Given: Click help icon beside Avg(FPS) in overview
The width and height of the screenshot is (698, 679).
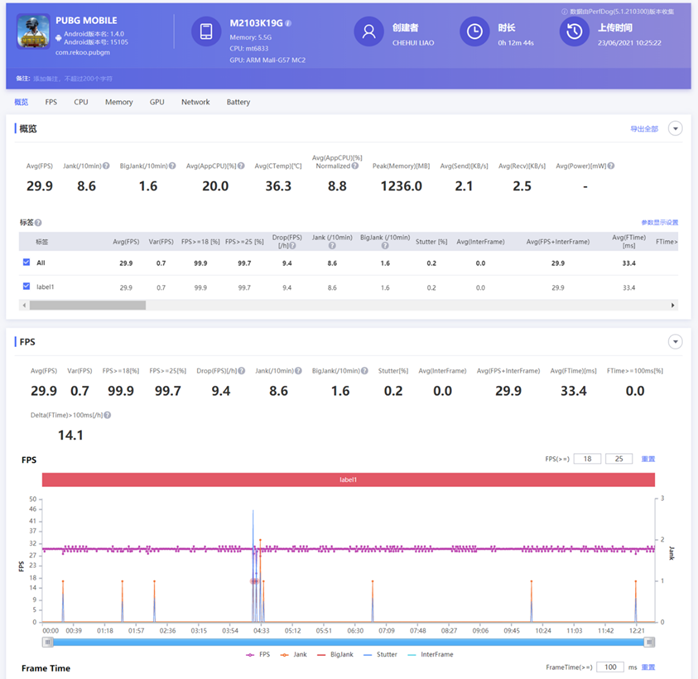Looking at the screenshot, I should click(x=58, y=166).
